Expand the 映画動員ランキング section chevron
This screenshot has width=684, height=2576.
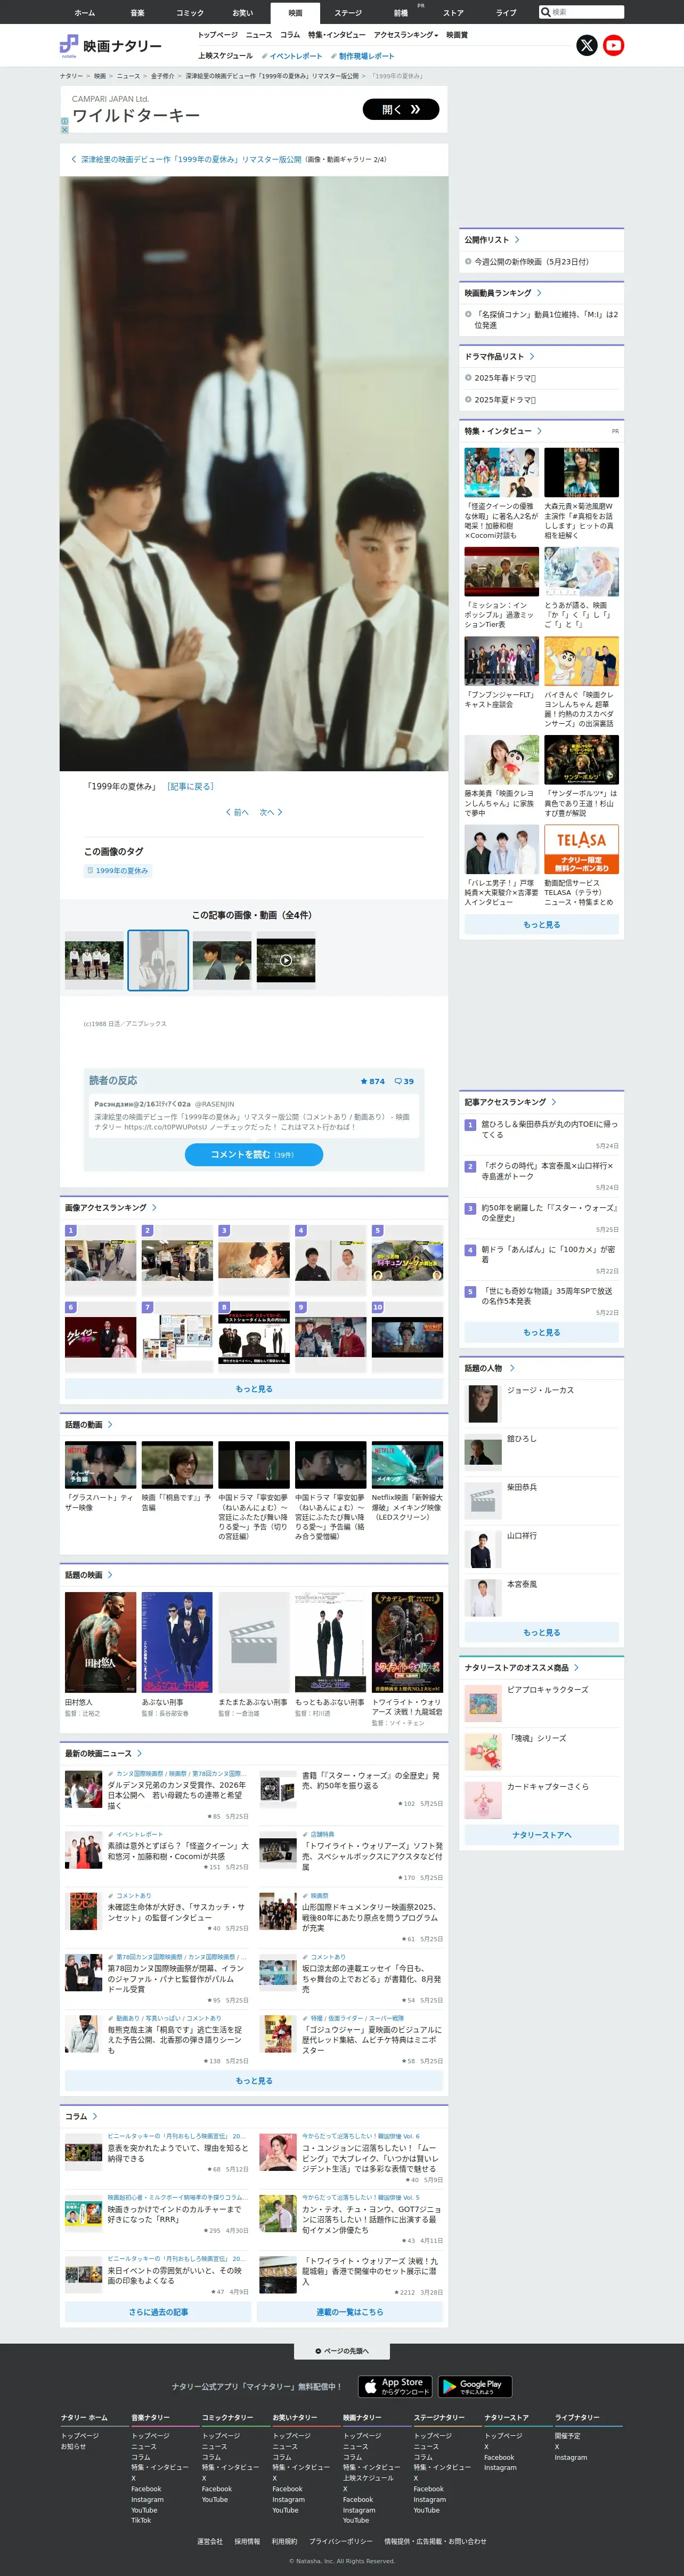click(539, 293)
